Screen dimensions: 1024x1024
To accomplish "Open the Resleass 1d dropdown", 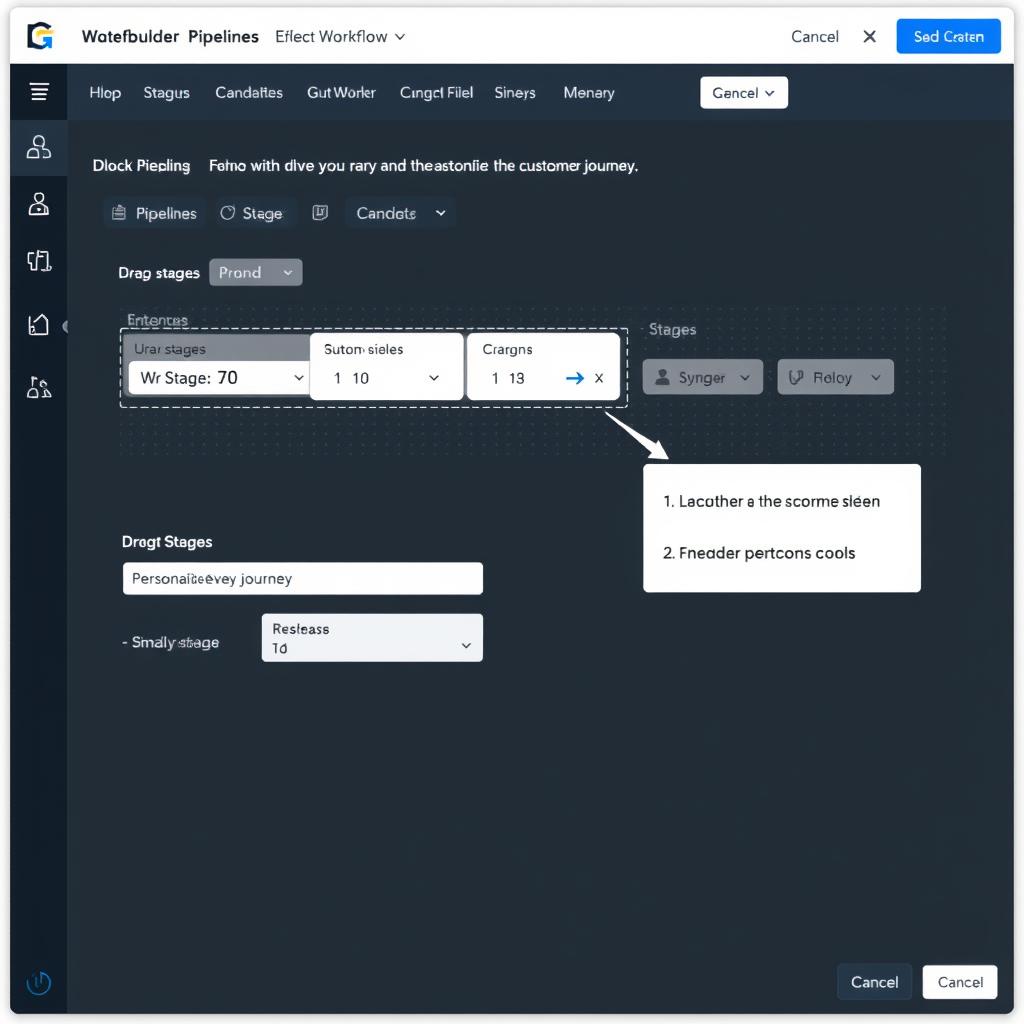I will (x=371, y=637).
